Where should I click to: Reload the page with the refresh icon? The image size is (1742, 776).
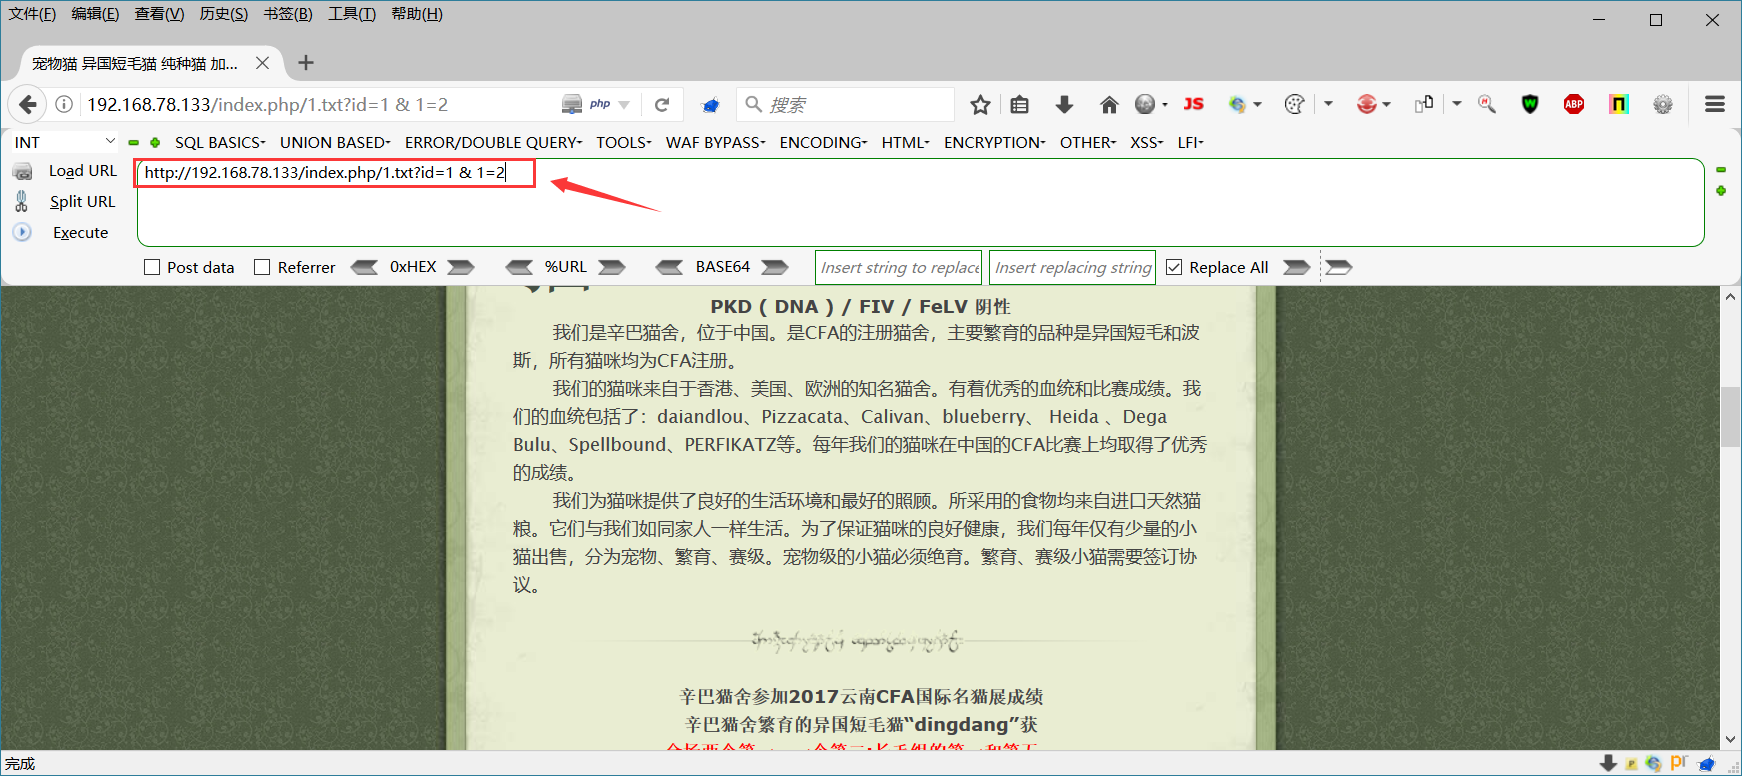[662, 104]
